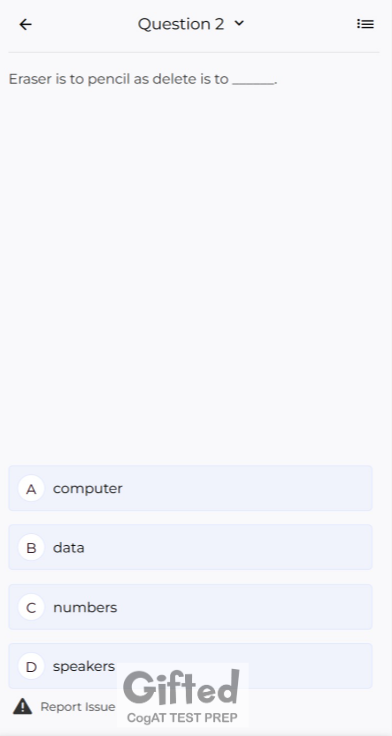The width and height of the screenshot is (392, 736).
Task: Click the question text about eraser
Action: pyautogui.click(x=143, y=79)
